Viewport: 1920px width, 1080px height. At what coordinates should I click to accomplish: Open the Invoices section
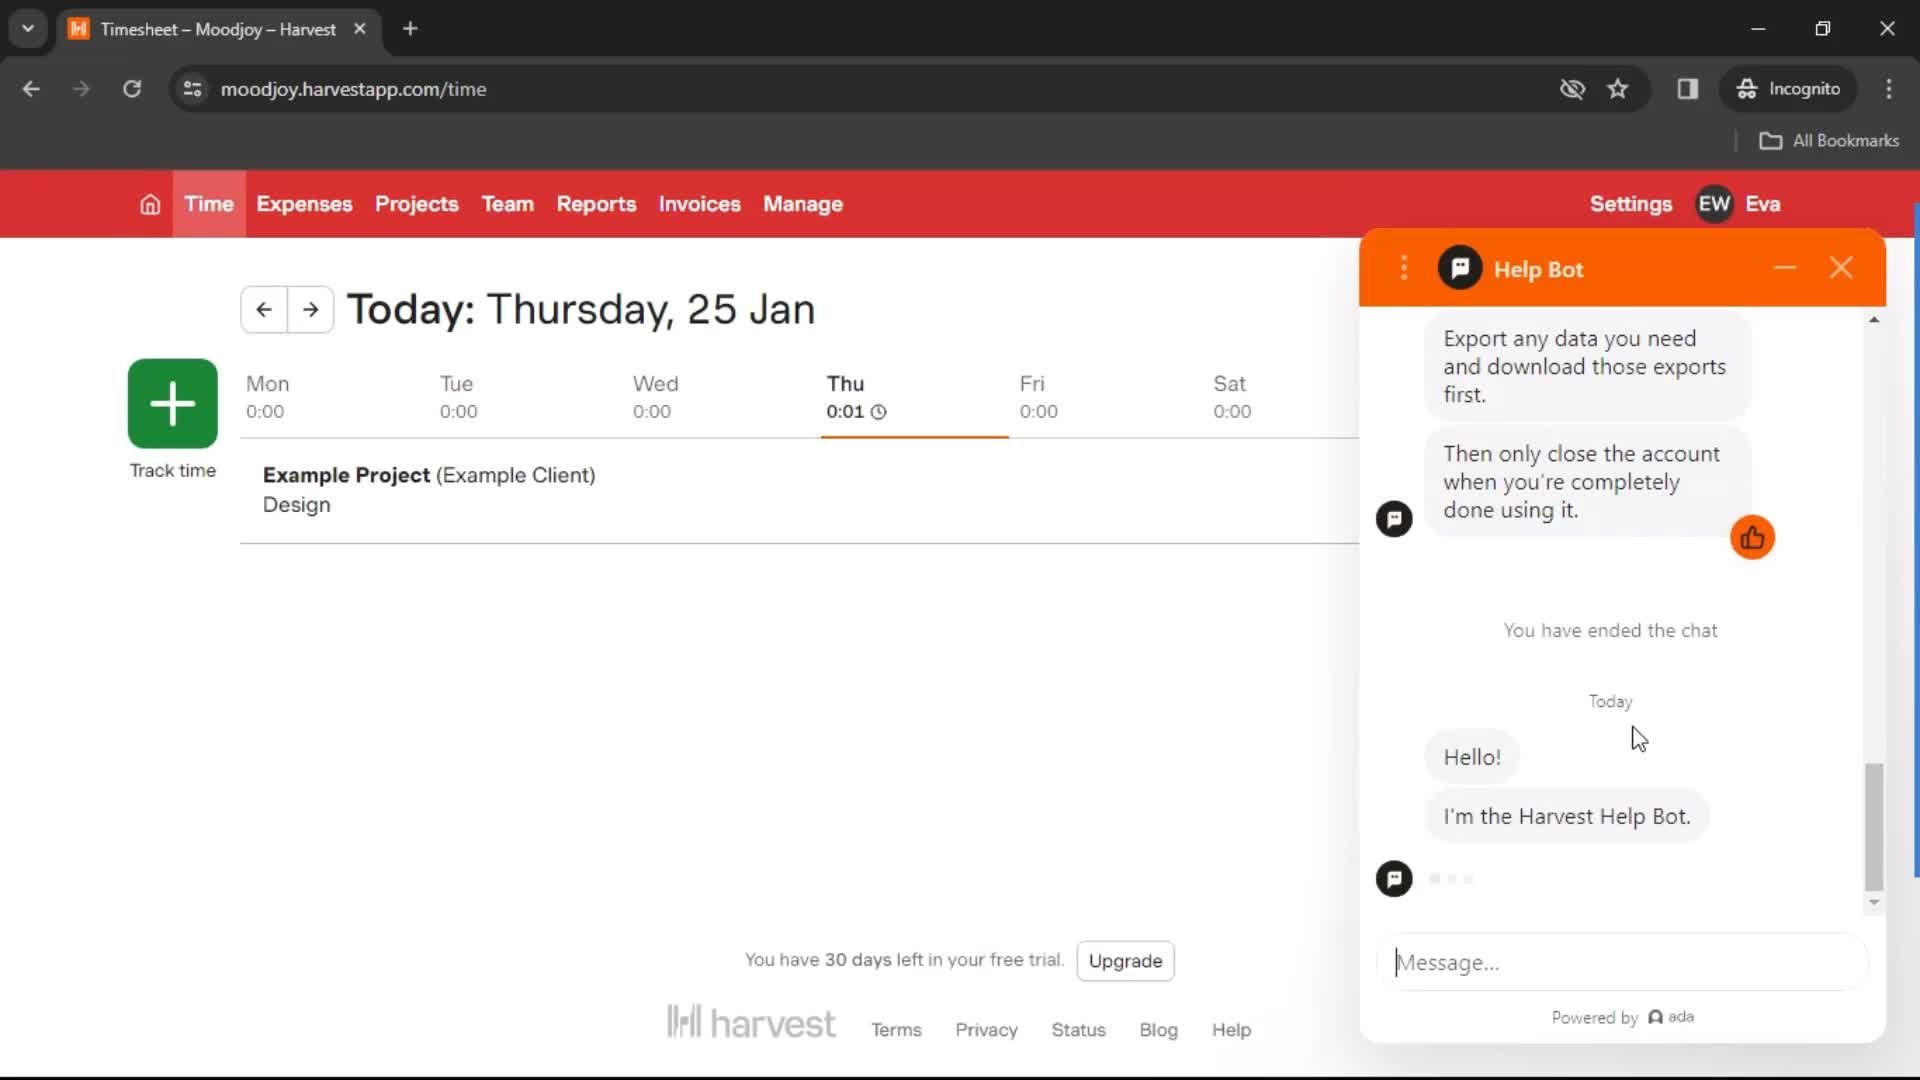click(700, 204)
